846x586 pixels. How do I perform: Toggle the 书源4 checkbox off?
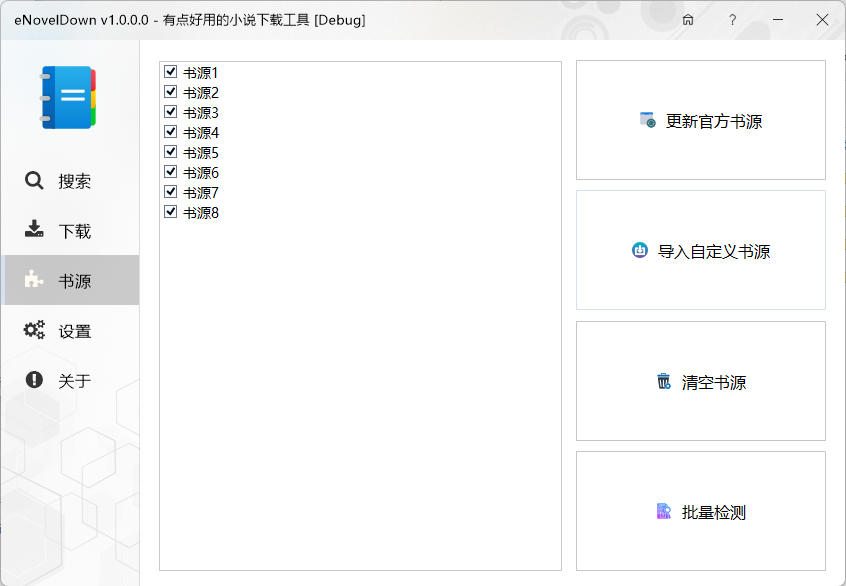[x=170, y=131]
